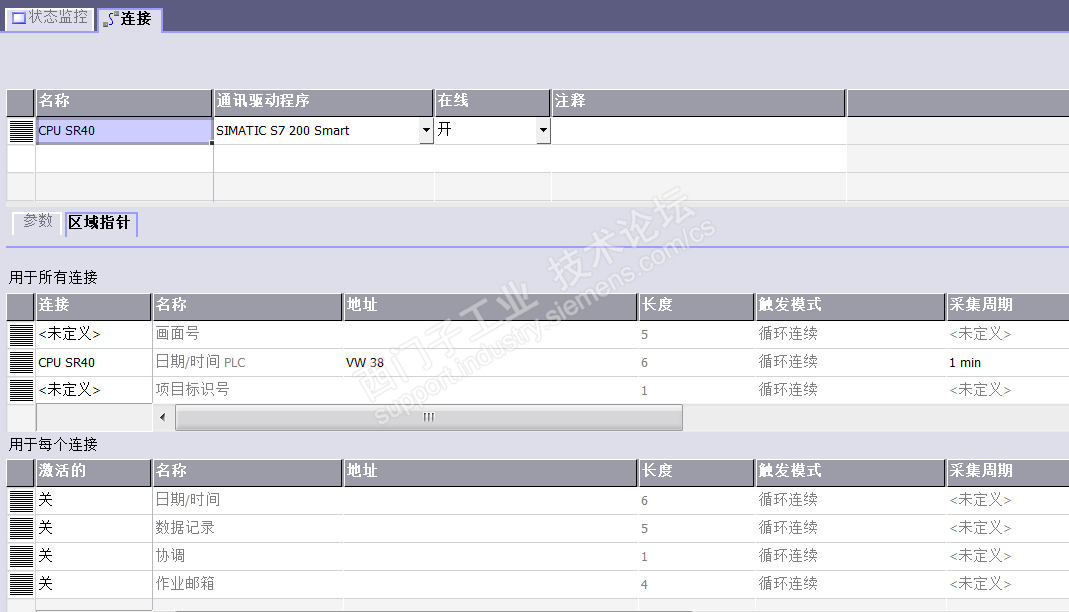Click the 激活的 column header
The height and width of the screenshot is (612, 1069).
[93, 472]
